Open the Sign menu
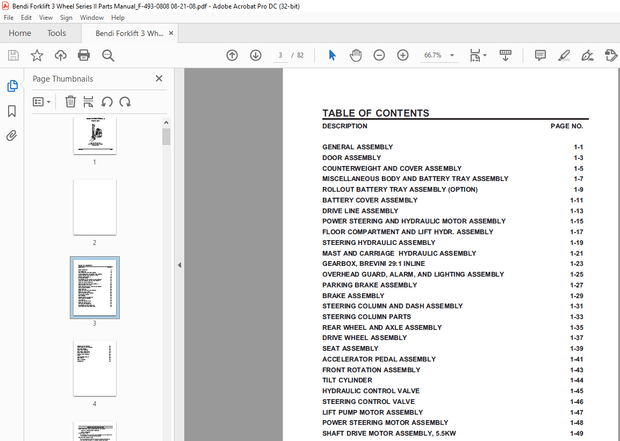 point(66,18)
